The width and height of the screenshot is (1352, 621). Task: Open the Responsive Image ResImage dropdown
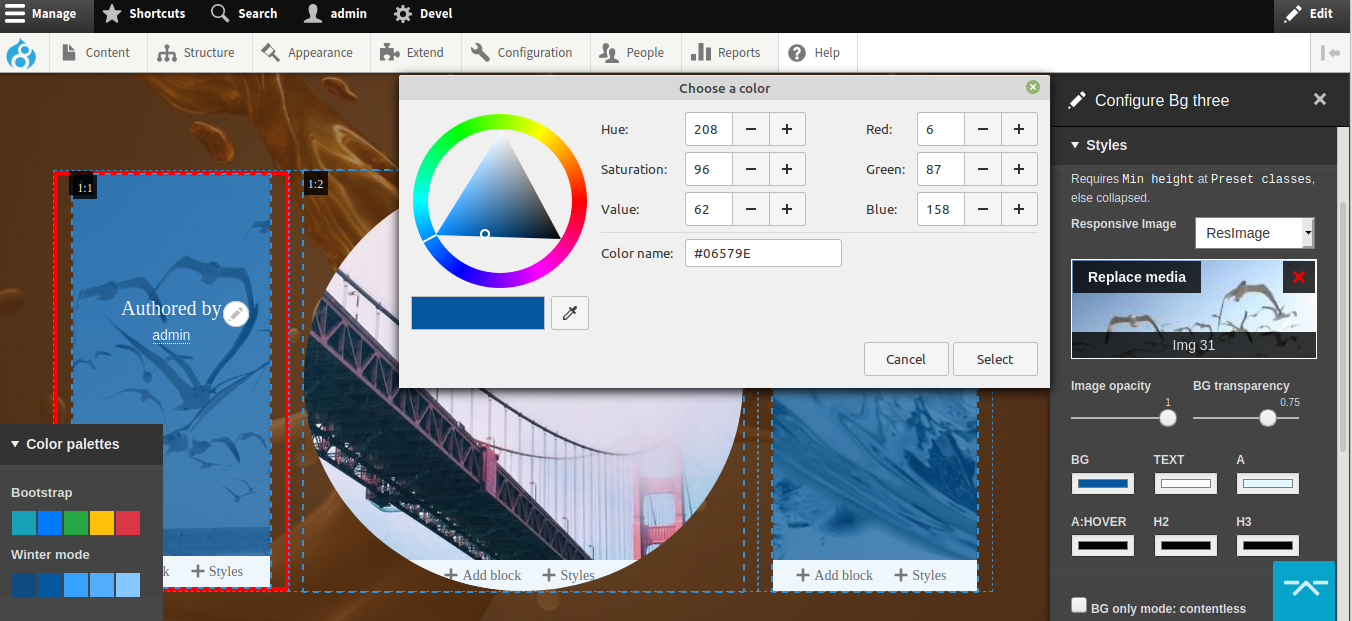click(1254, 233)
